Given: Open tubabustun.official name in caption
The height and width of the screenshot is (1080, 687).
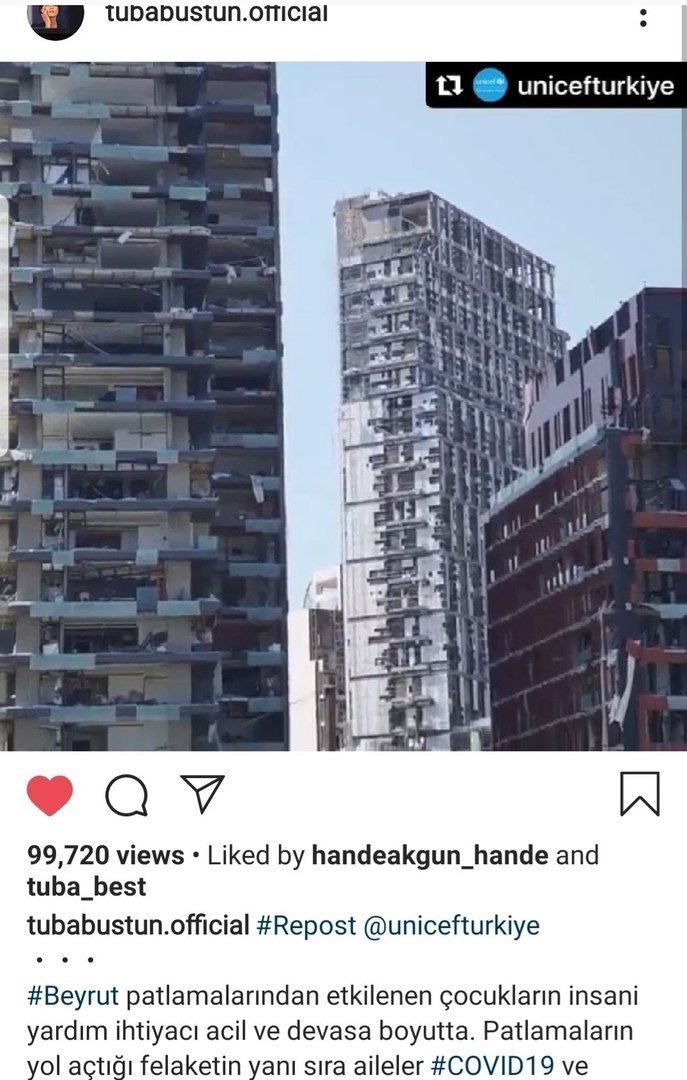Looking at the screenshot, I should click(138, 925).
